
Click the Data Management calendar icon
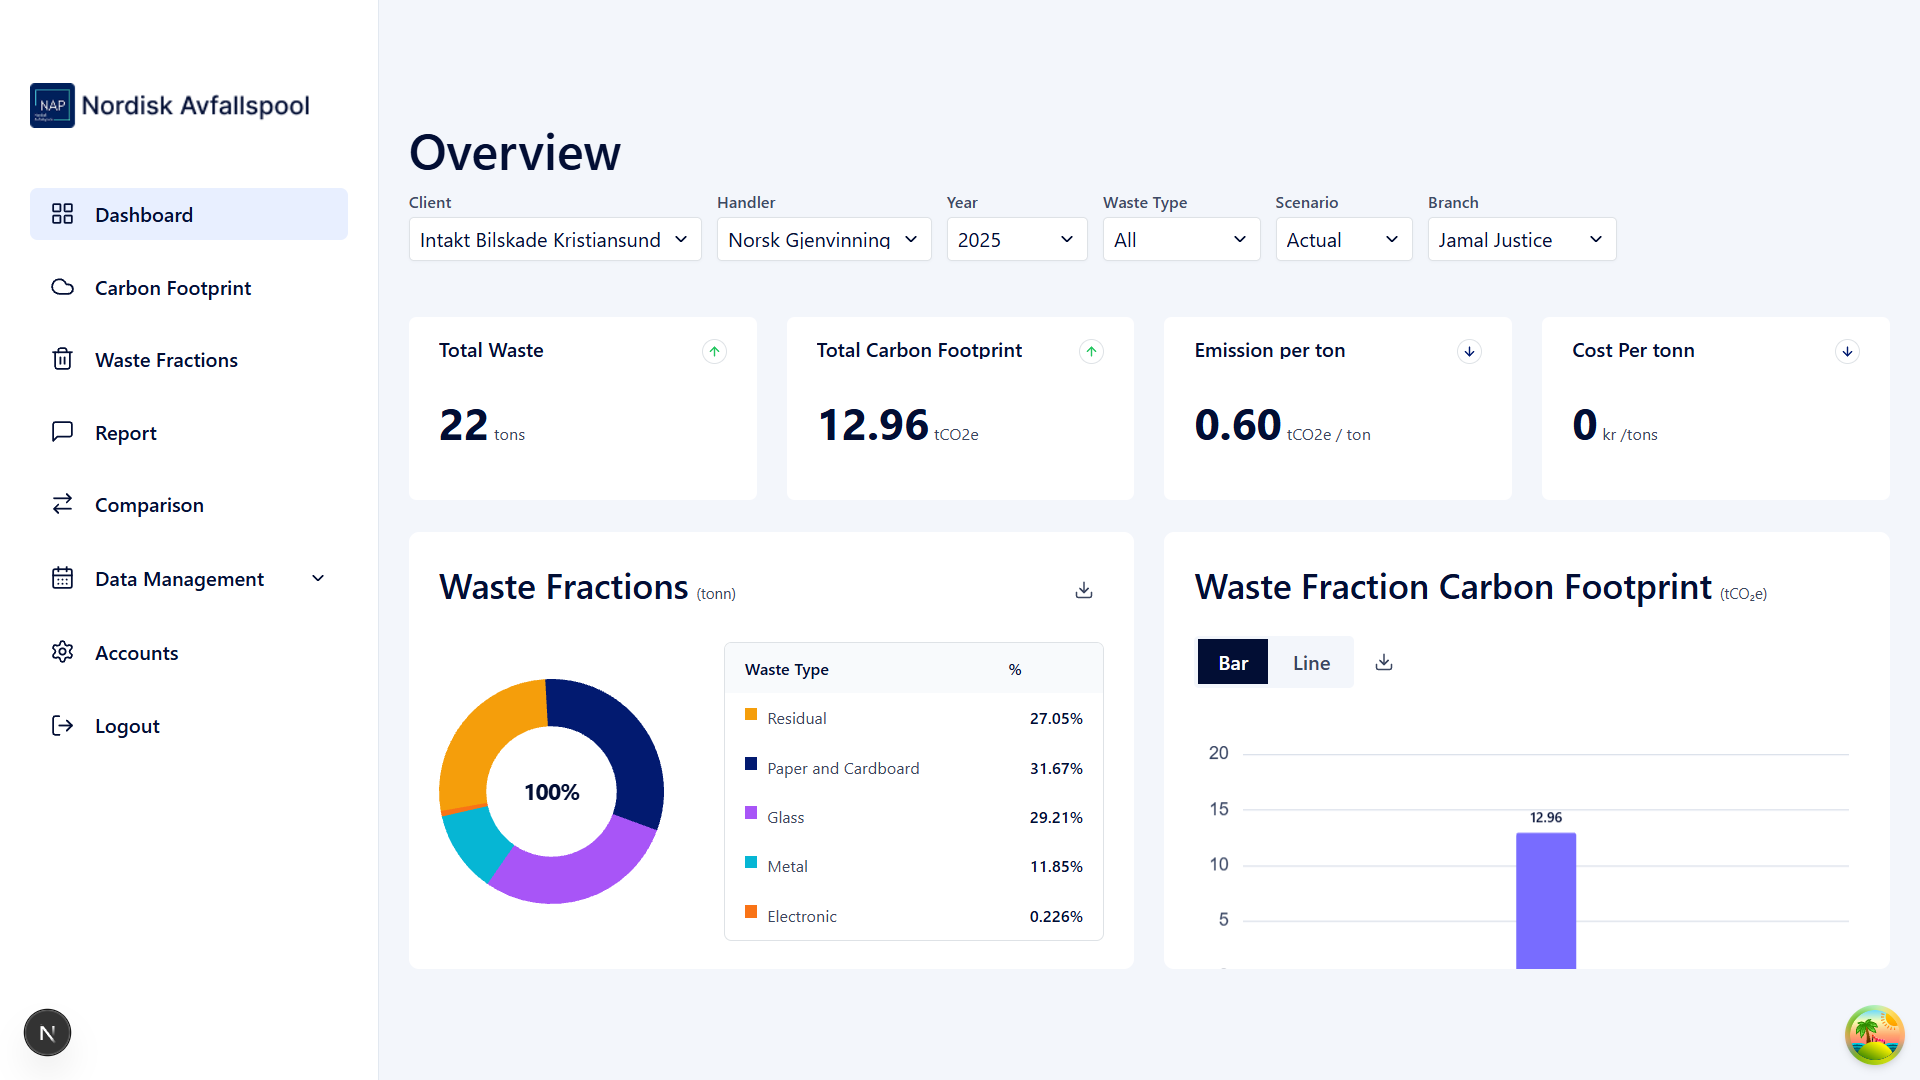62,578
